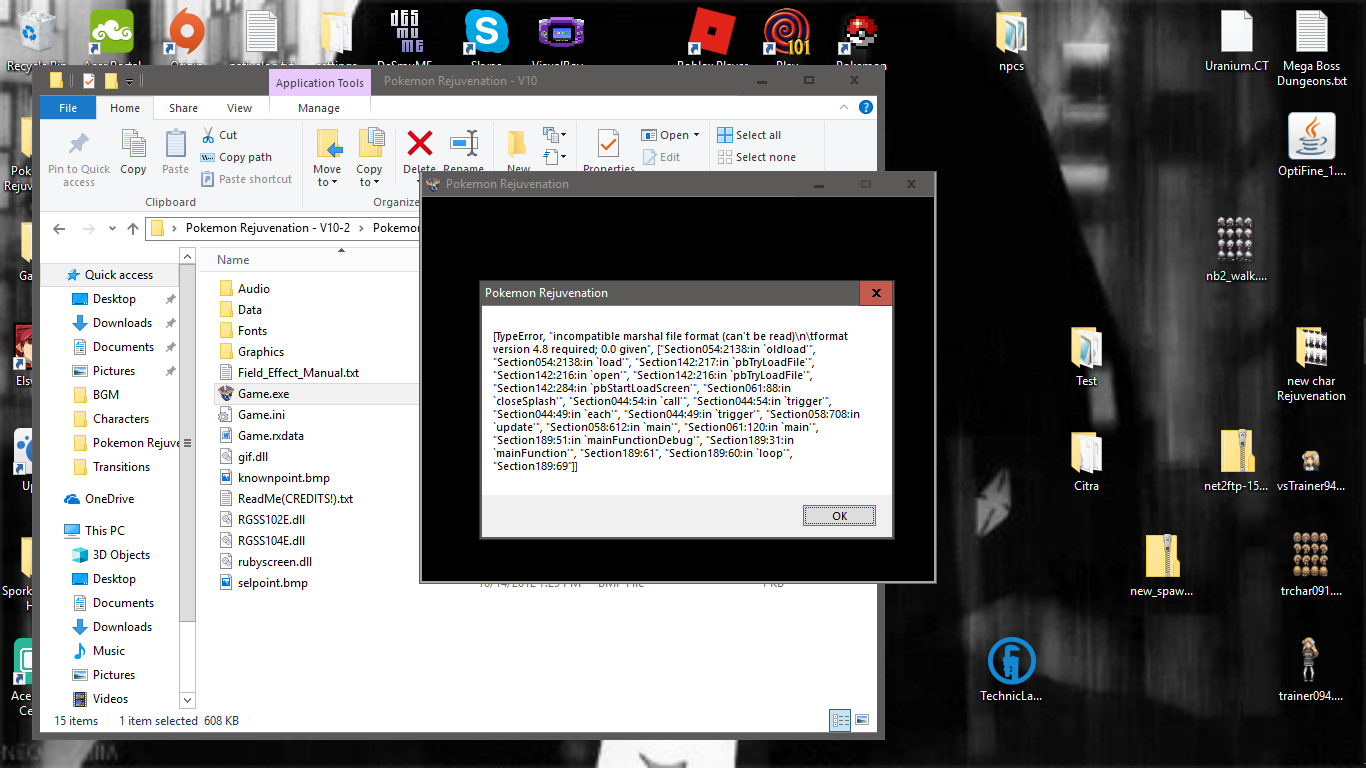The width and height of the screenshot is (1366, 768).
Task: Select knownpoint.bmp file
Action: 283,477
